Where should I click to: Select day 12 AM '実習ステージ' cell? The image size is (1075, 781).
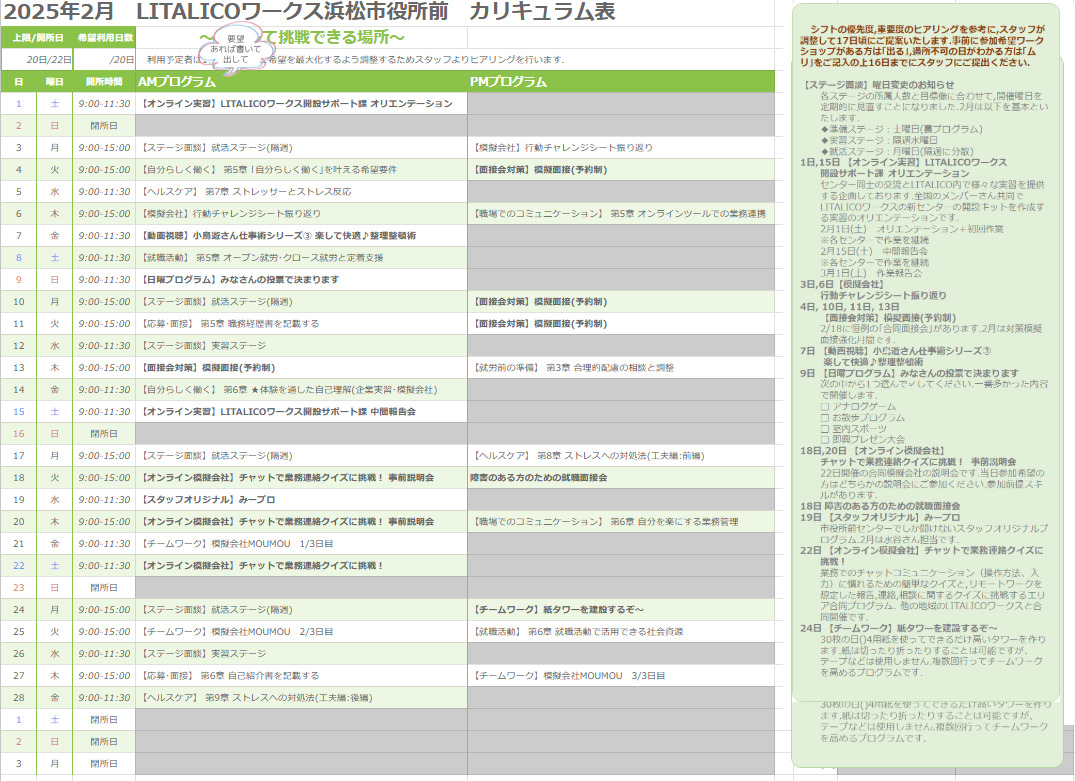[302, 346]
